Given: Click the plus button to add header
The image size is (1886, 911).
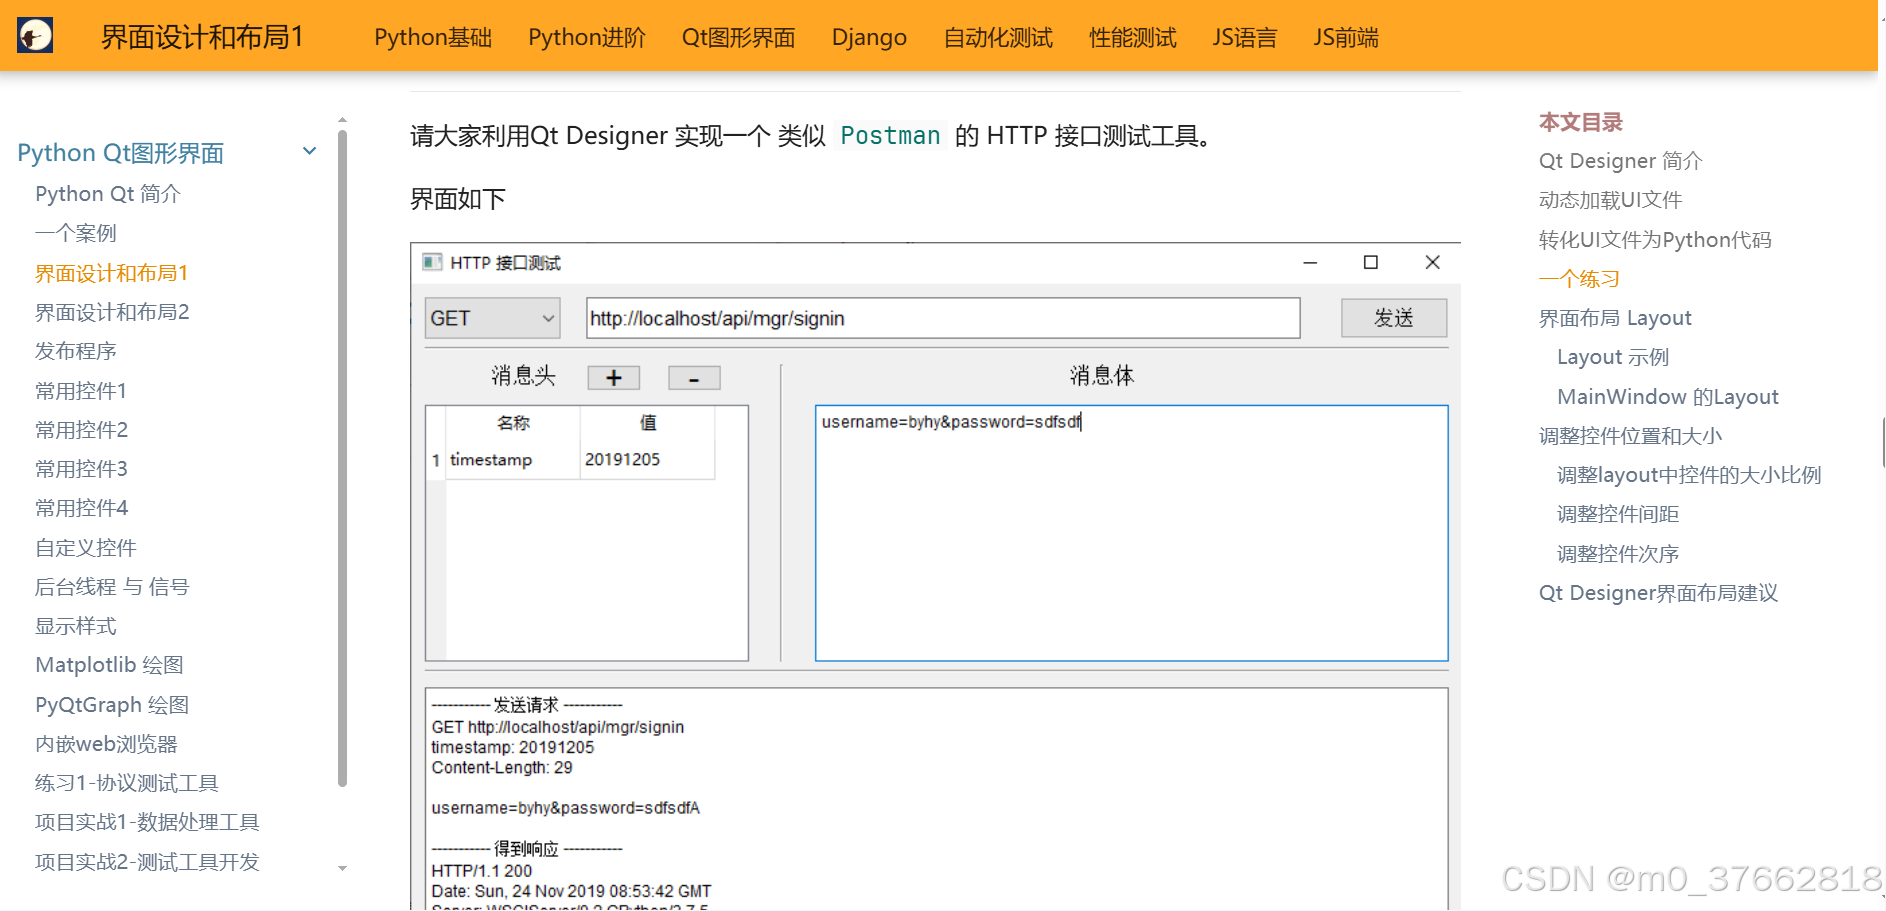Looking at the screenshot, I should coord(613,377).
